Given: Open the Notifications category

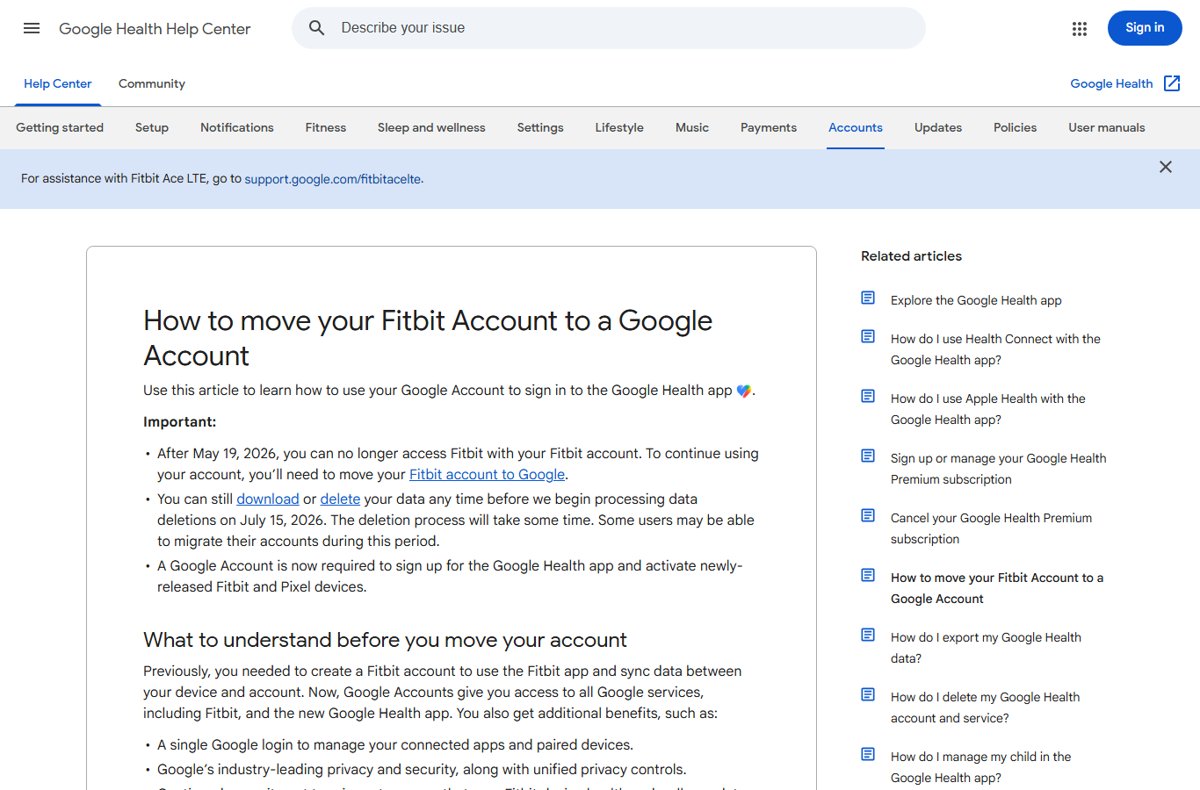Looking at the screenshot, I should pyautogui.click(x=237, y=128).
